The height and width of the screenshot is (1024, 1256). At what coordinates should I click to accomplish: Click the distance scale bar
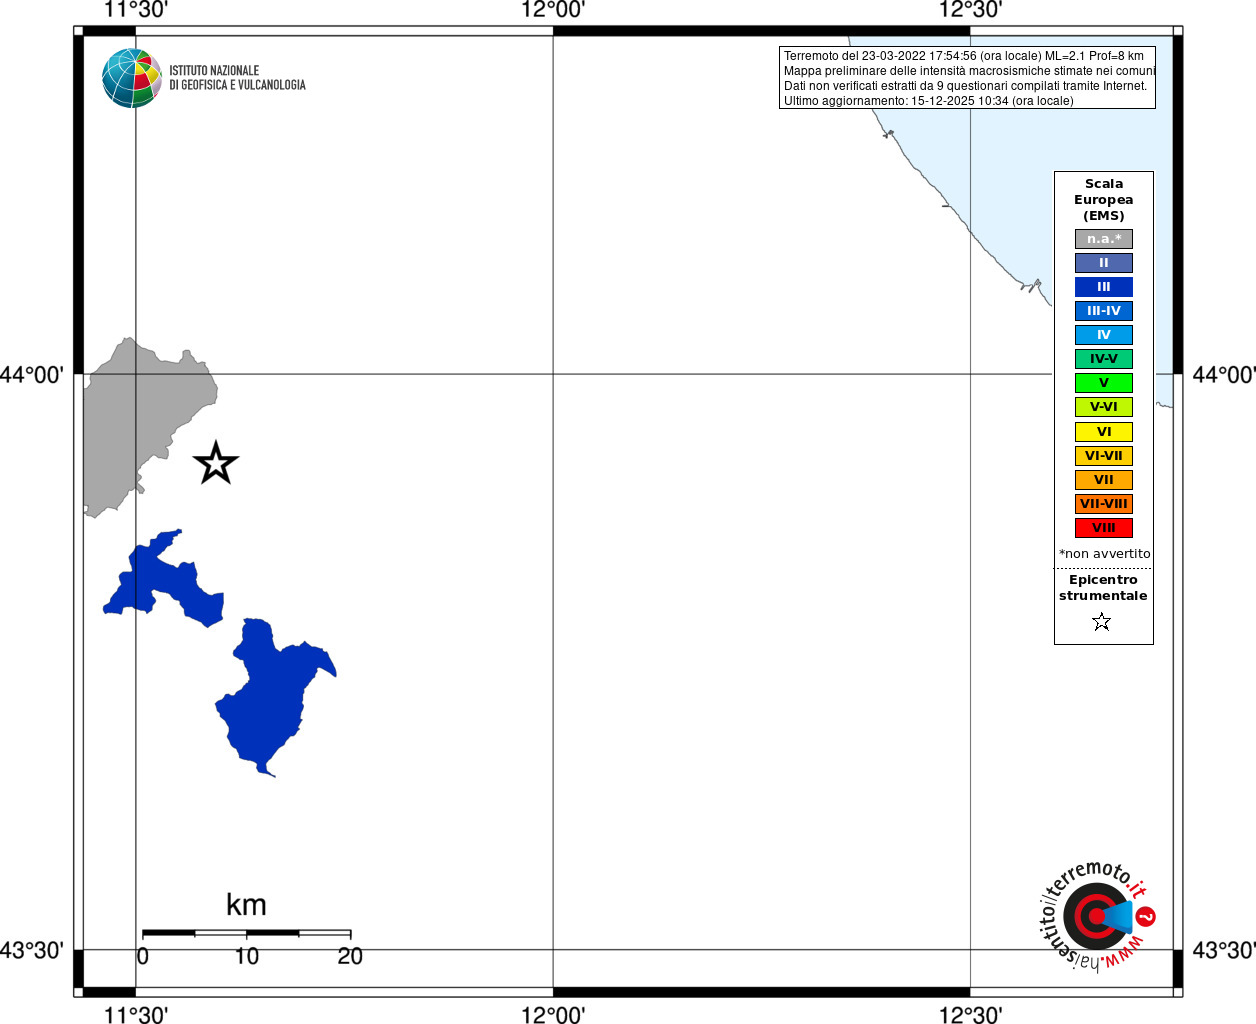click(246, 933)
